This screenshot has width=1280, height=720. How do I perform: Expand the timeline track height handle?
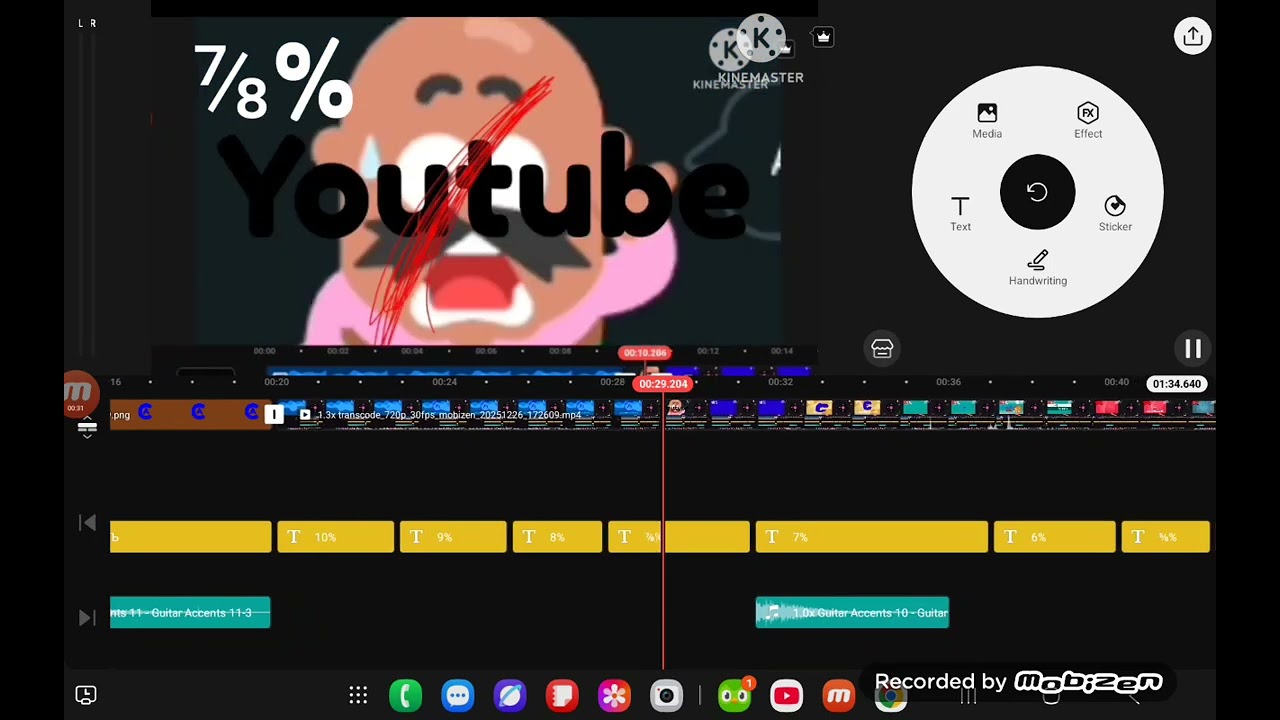pos(87,429)
